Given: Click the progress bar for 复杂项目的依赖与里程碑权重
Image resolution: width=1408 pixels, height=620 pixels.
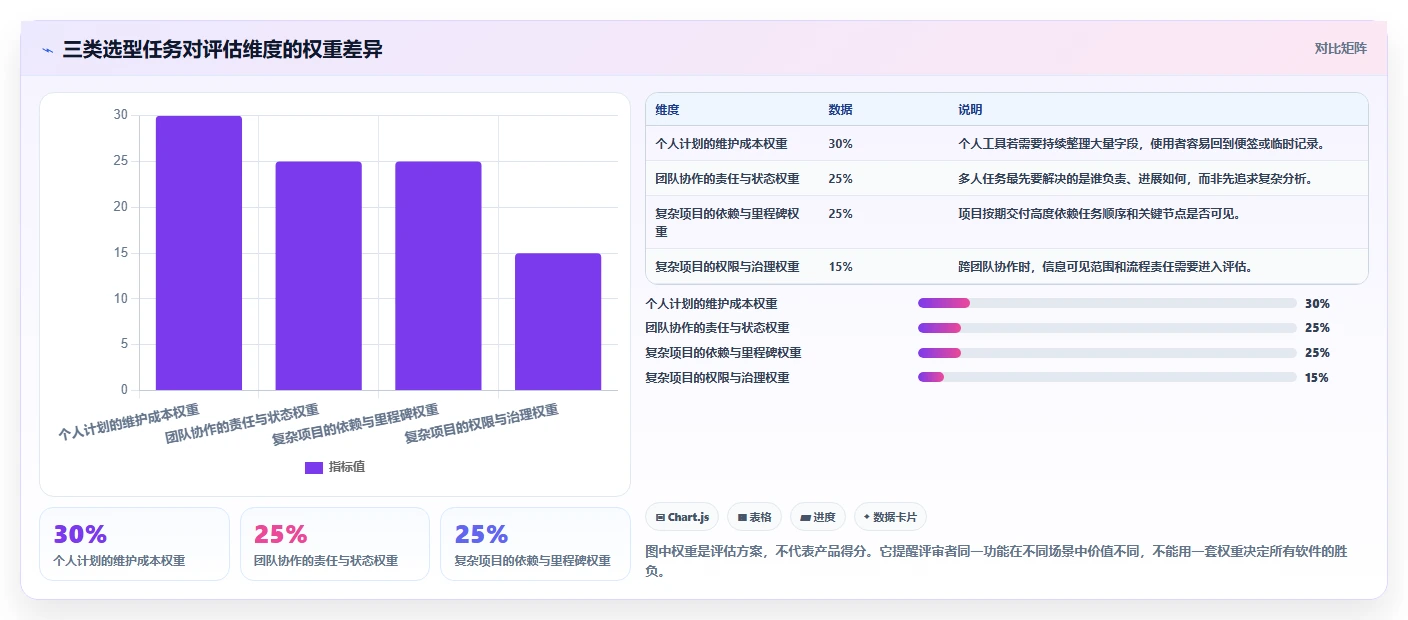Looking at the screenshot, I should pos(1107,353).
